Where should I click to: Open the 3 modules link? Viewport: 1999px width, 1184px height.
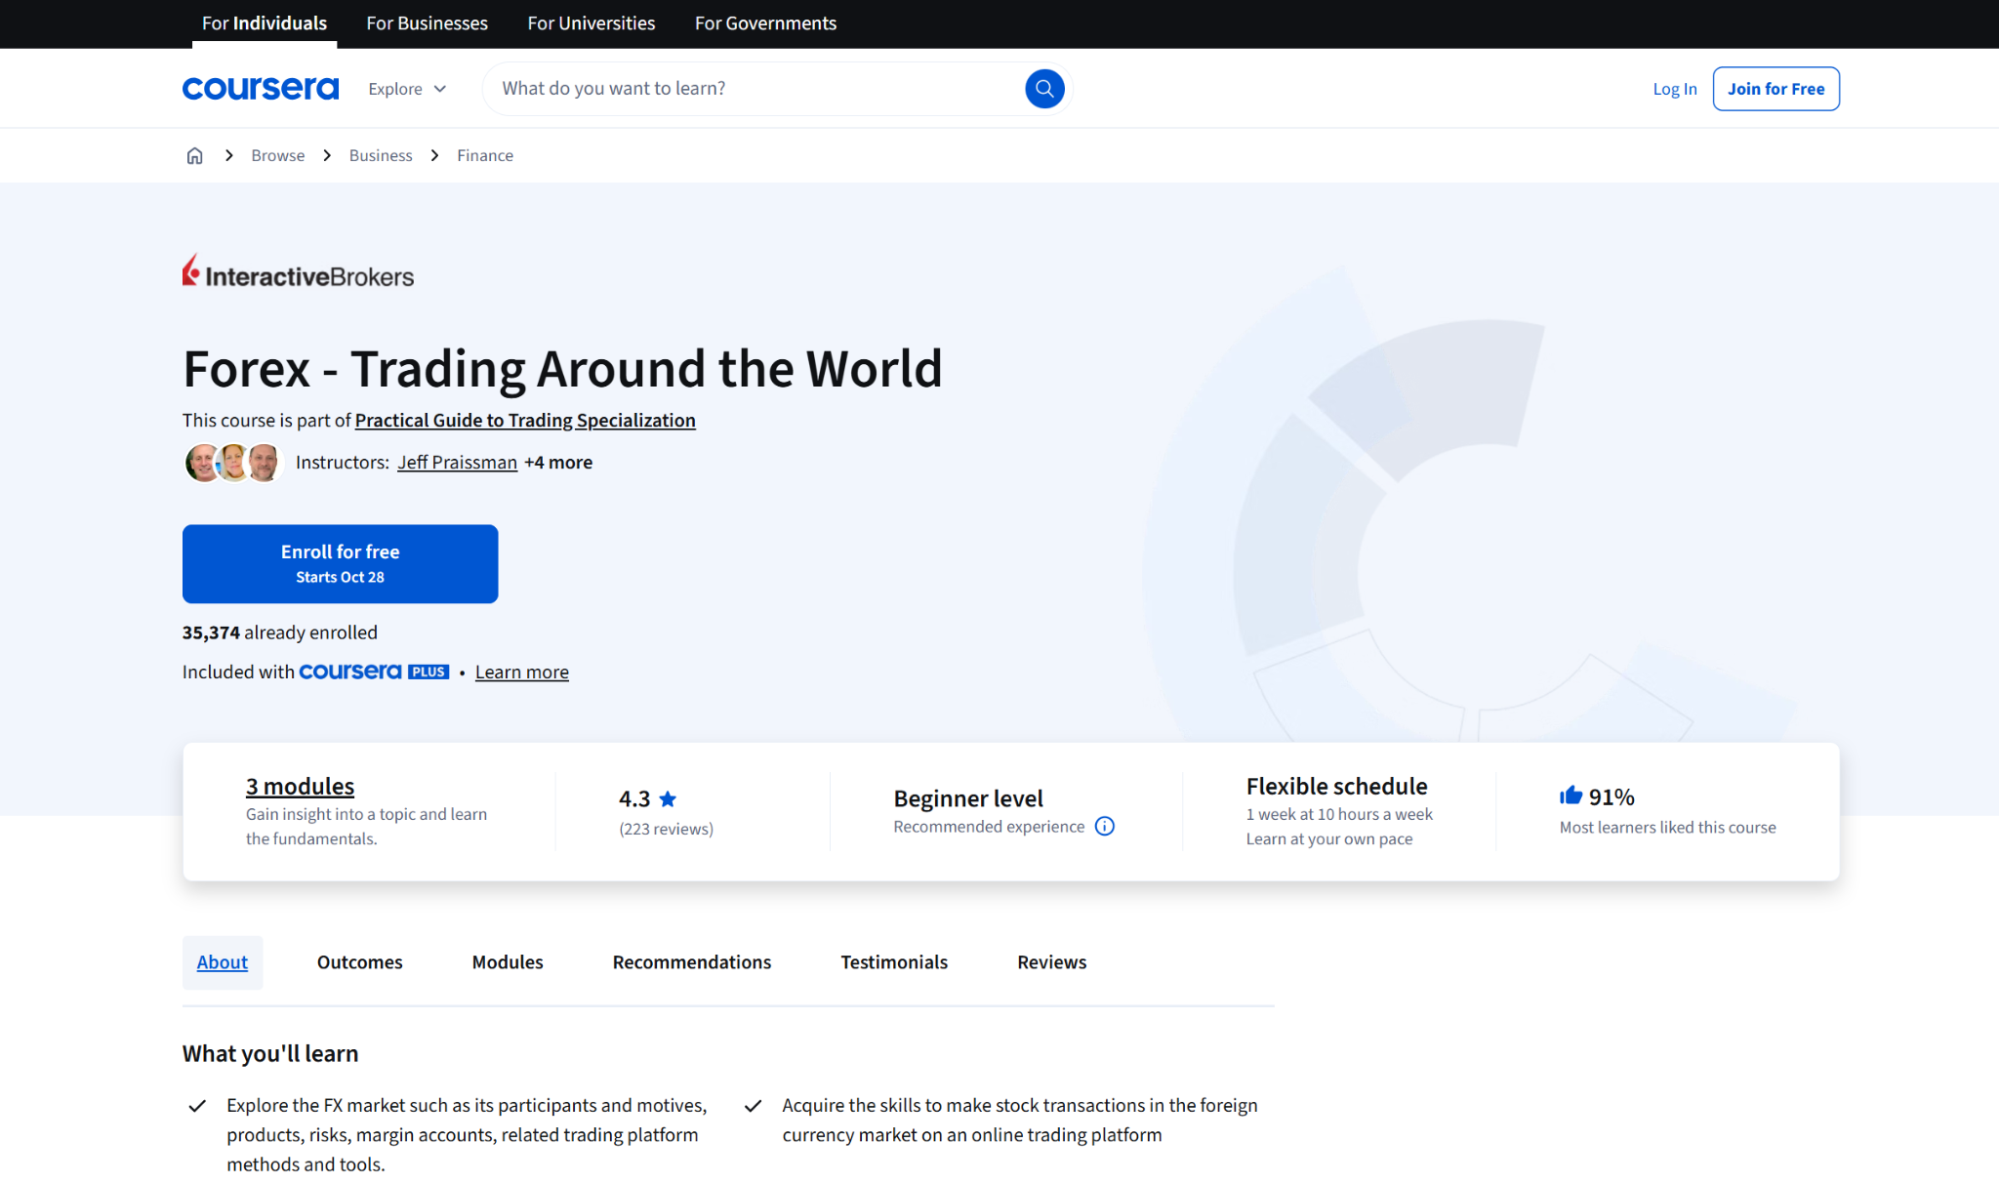point(300,786)
